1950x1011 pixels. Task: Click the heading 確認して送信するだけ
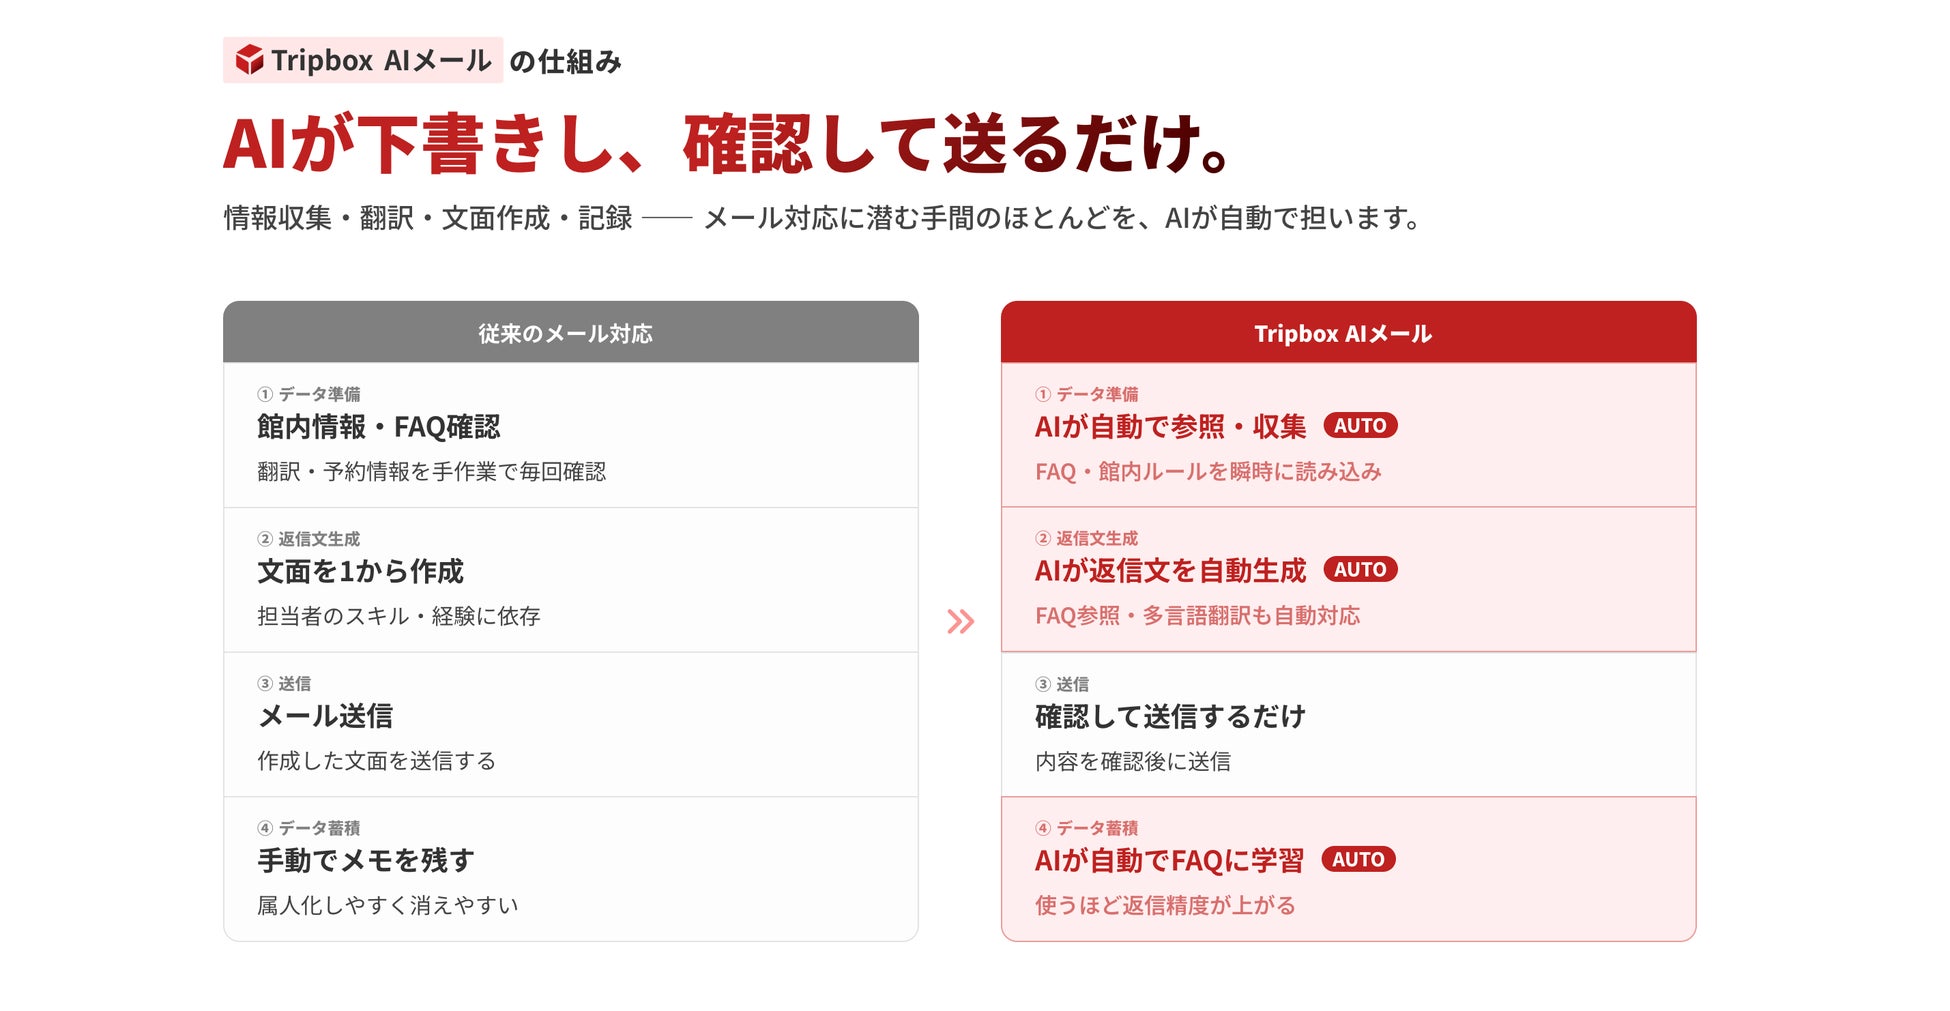[x=1170, y=716]
